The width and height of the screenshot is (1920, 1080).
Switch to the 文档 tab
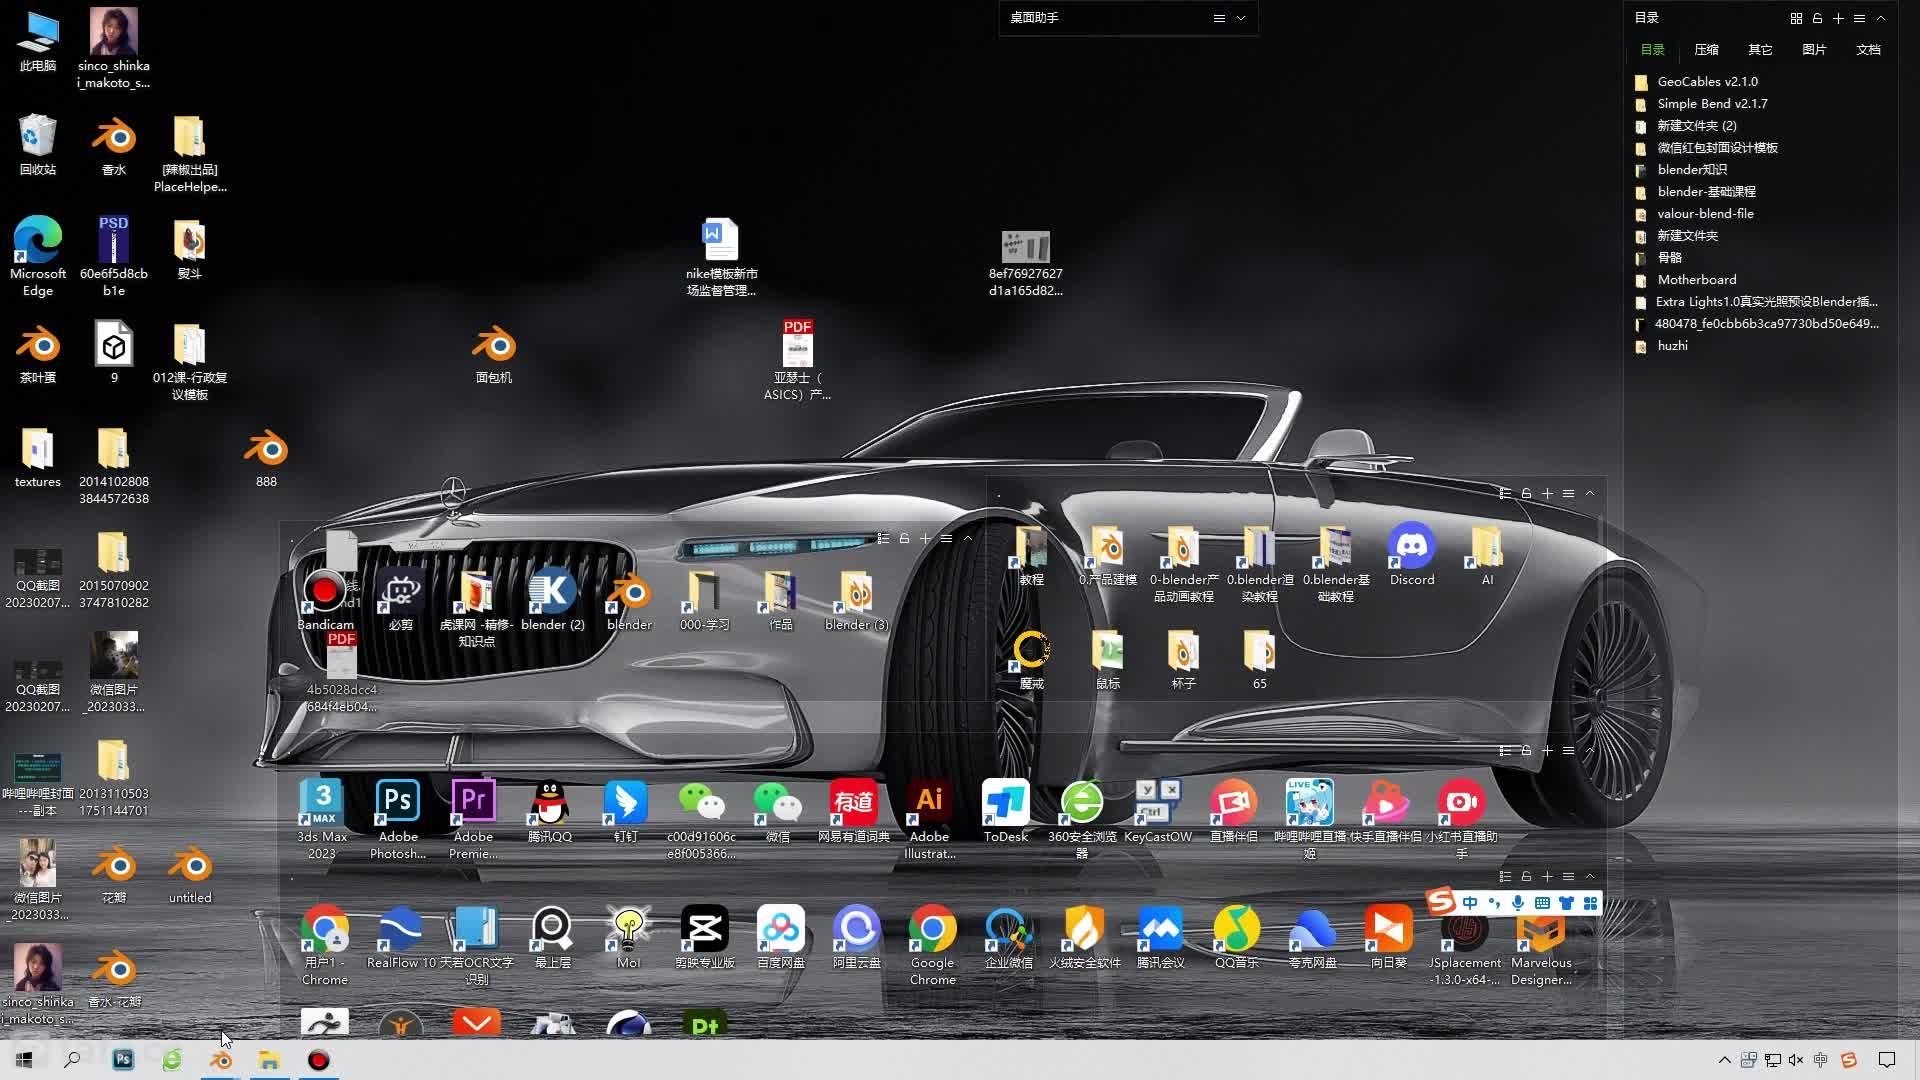pos(1868,49)
